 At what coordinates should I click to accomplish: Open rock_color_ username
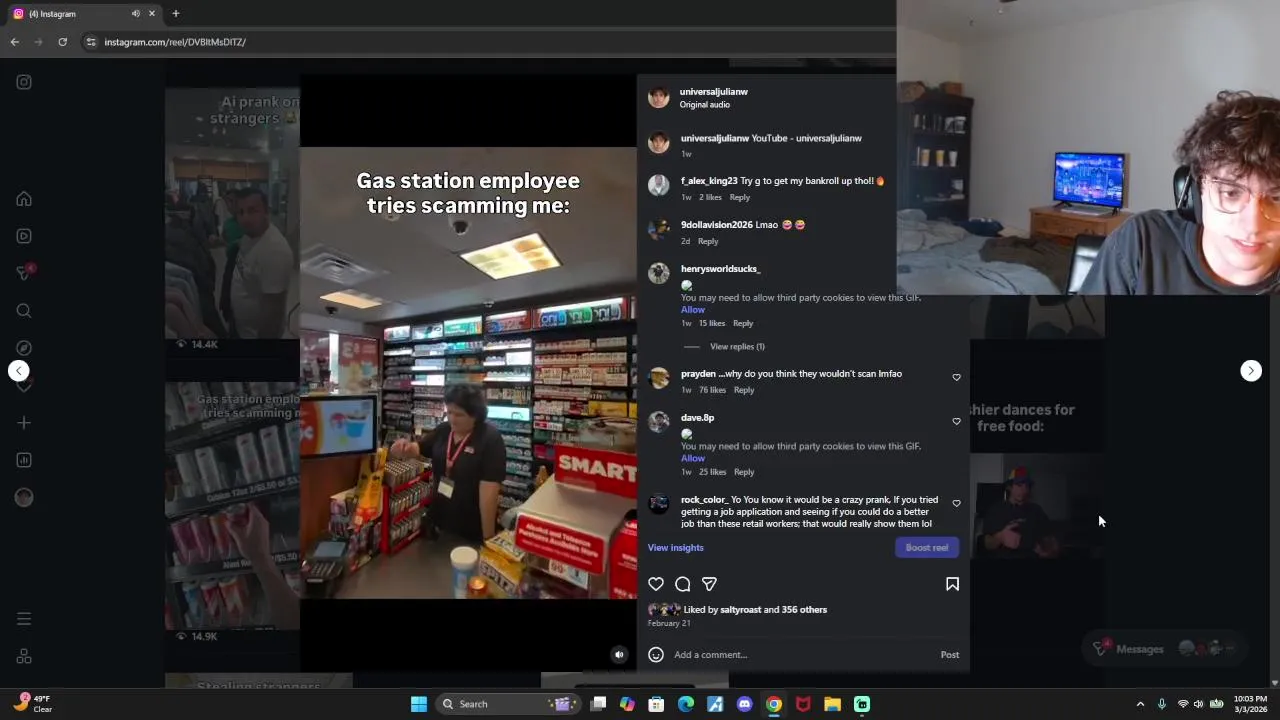(704, 500)
